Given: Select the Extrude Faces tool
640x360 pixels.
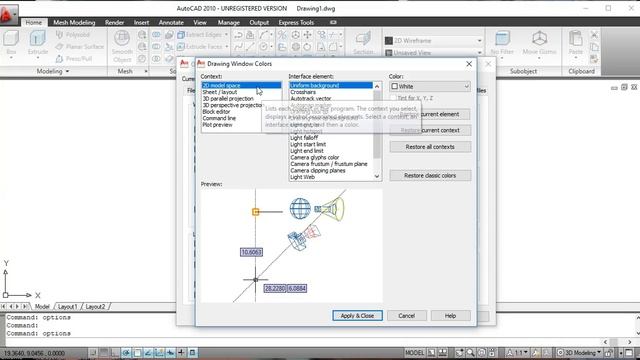Looking at the screenshot, I should click(x=200, y=47).
